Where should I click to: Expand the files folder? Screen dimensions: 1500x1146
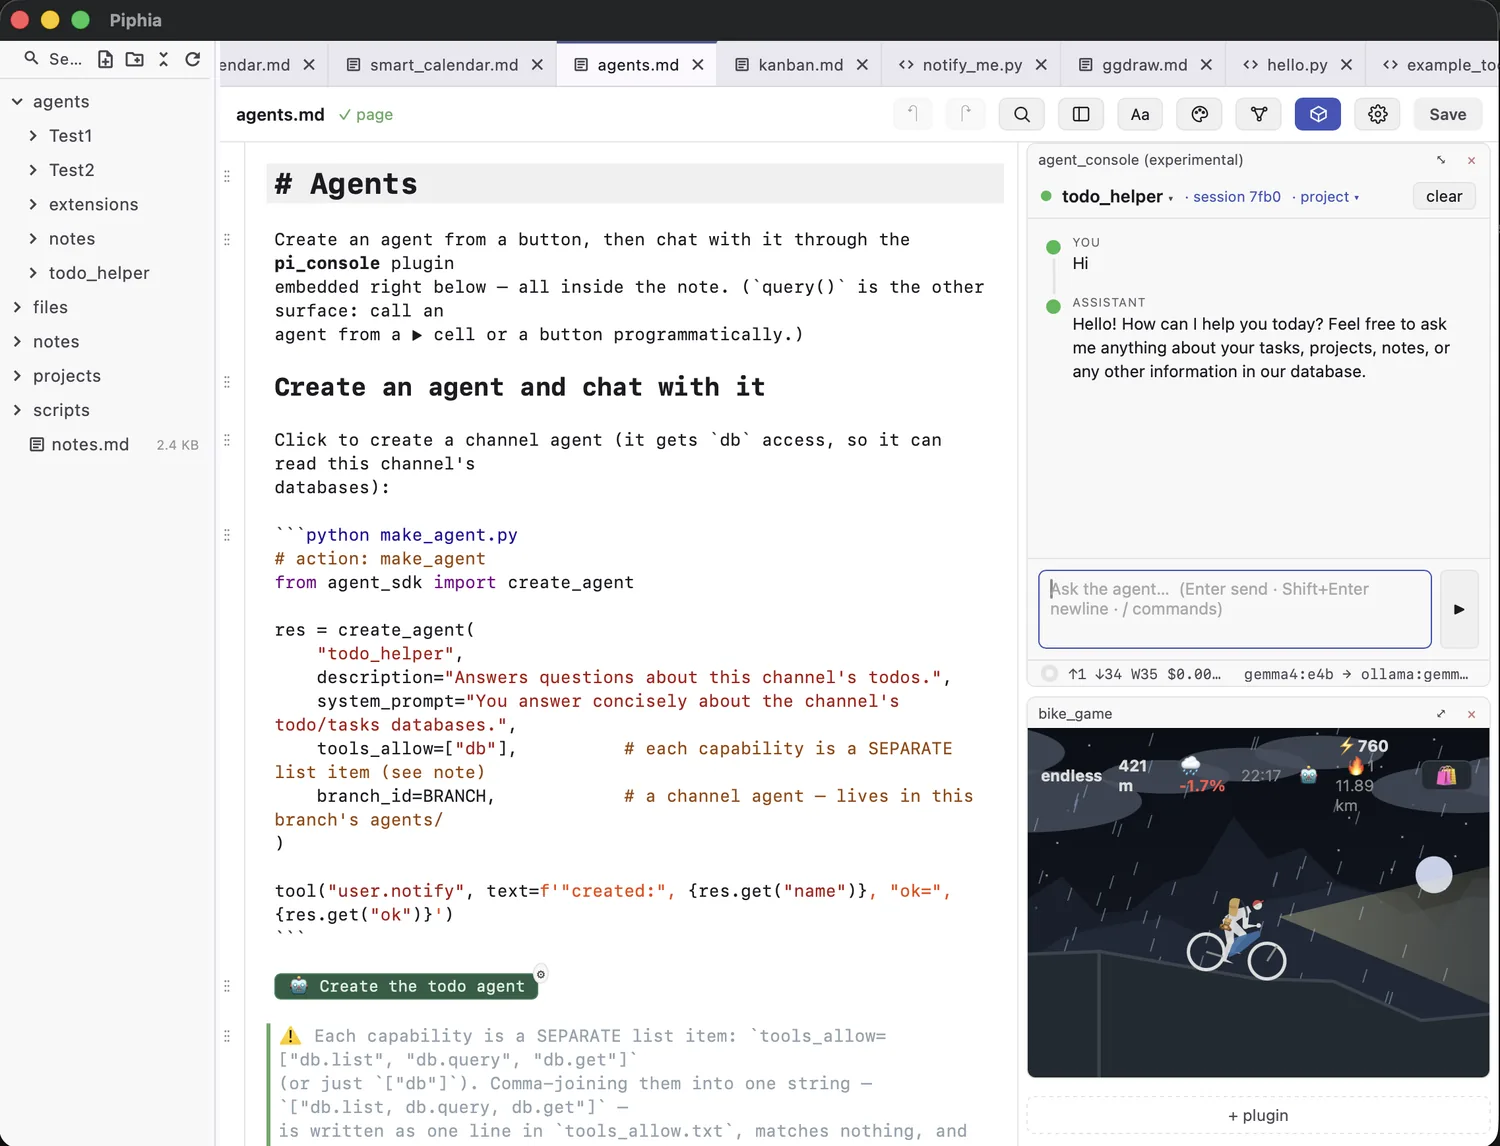[x=17, y=307]
